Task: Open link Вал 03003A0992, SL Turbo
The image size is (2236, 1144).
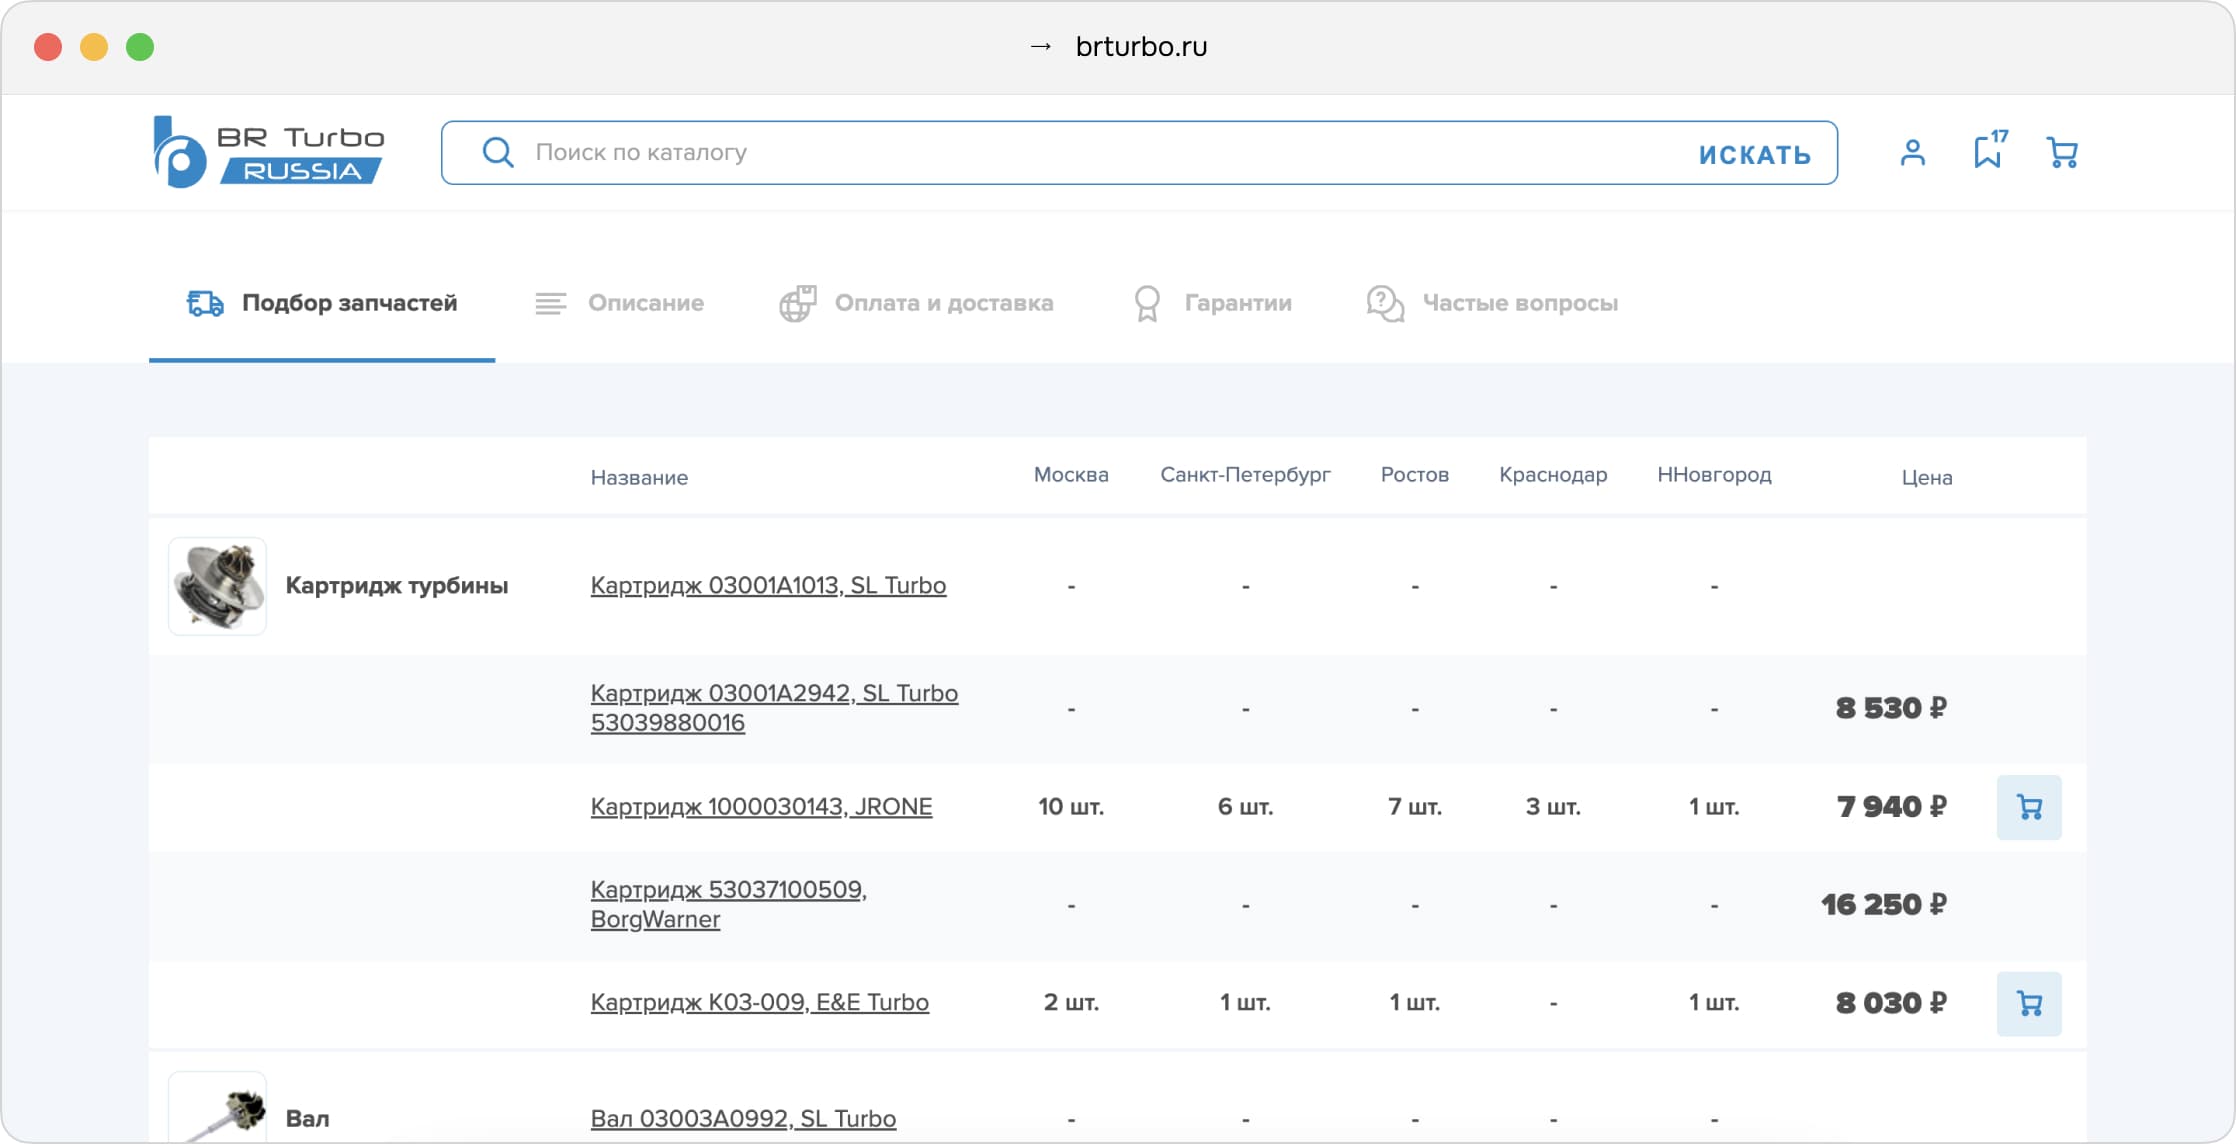Action: (742, 1118)
